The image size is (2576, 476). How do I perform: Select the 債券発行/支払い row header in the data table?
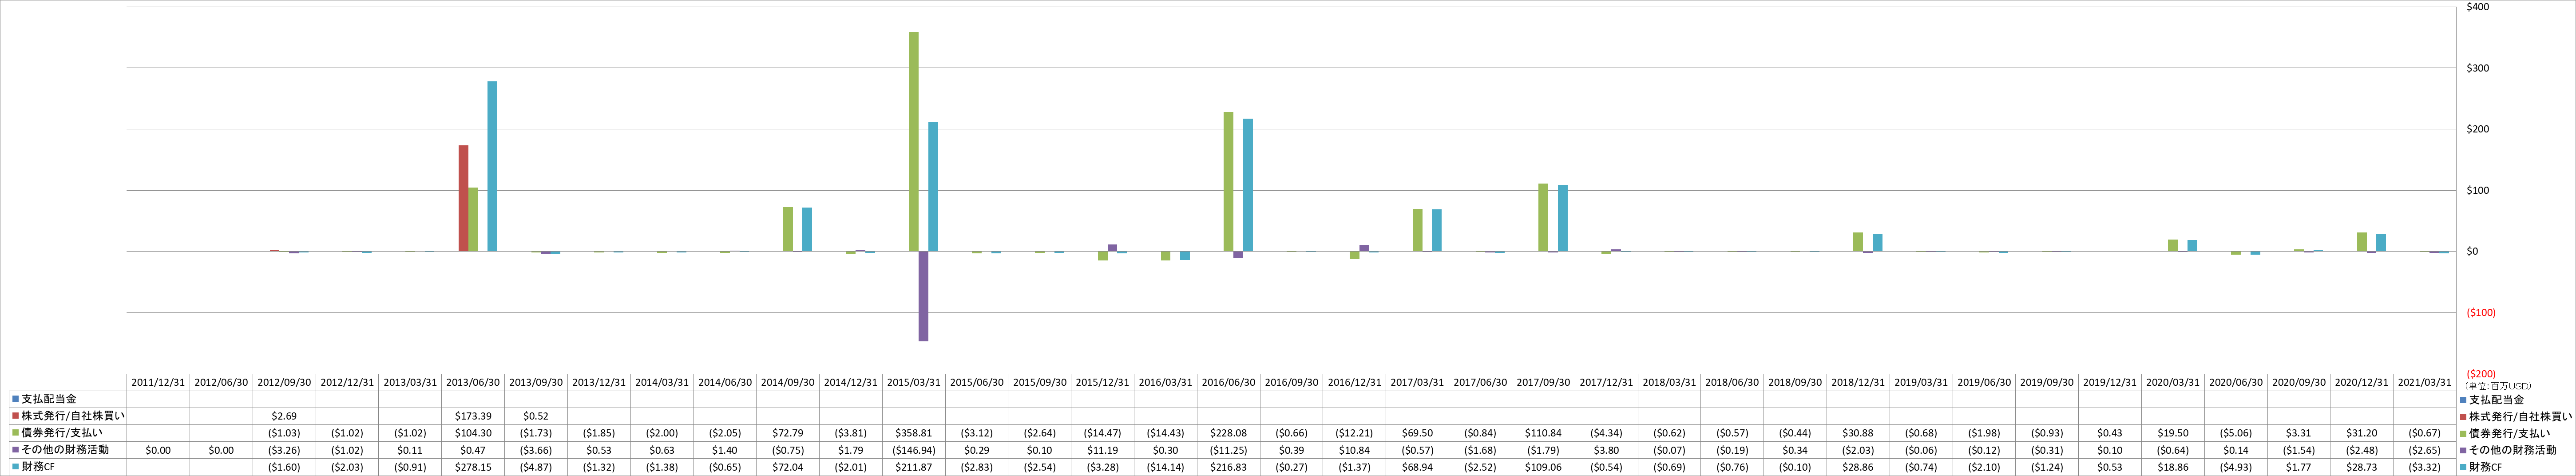[x=68, y=433]
